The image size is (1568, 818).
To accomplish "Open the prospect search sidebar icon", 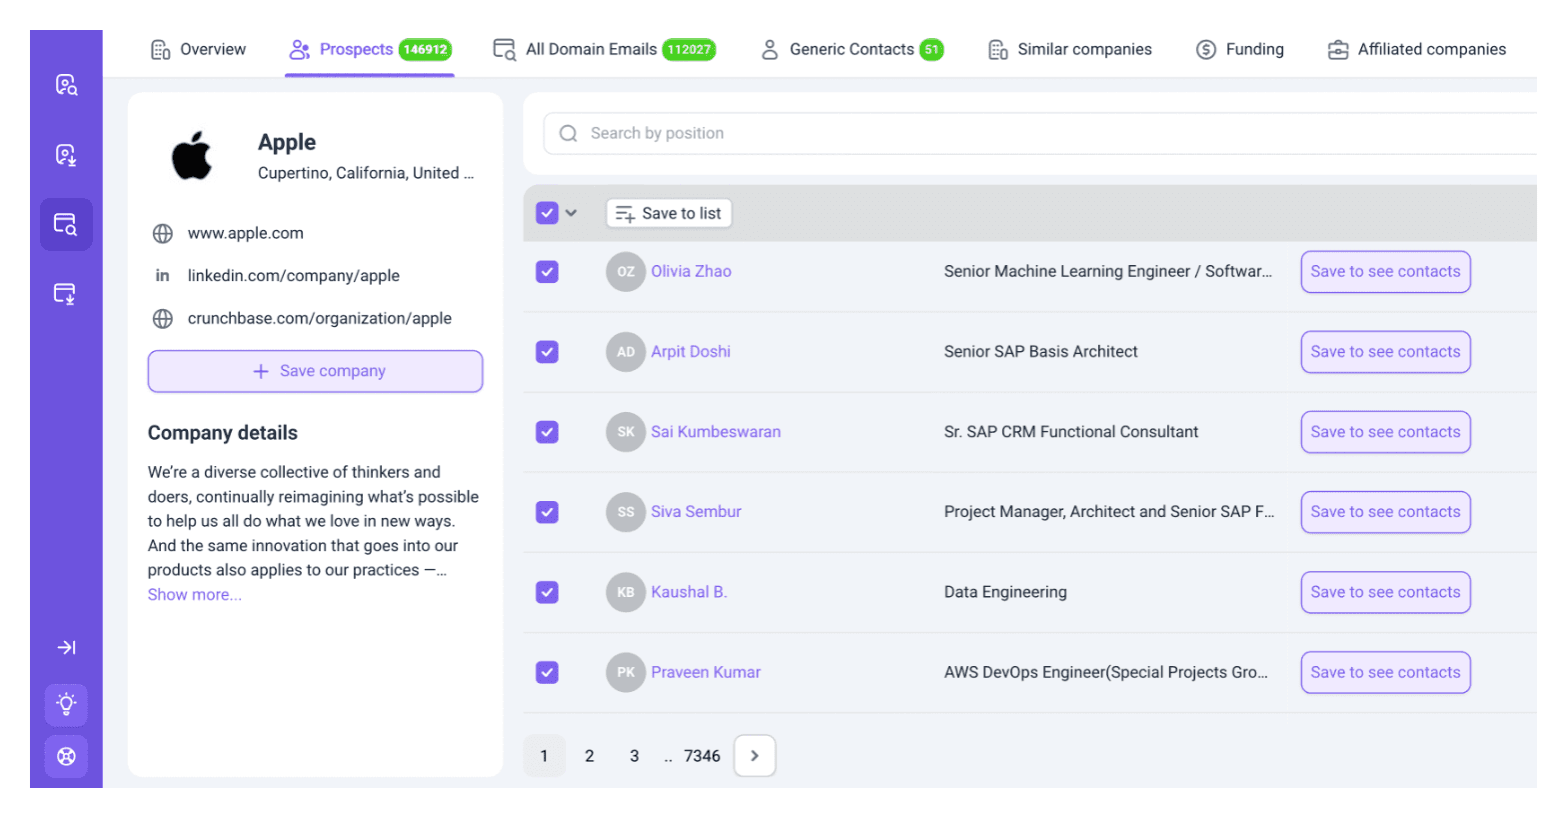I will pyautogui.click(x=66, y=85).
